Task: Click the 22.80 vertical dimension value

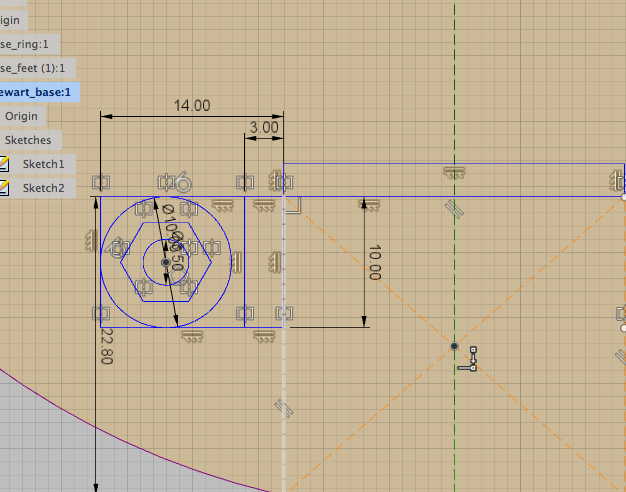Action: (106, 346)
